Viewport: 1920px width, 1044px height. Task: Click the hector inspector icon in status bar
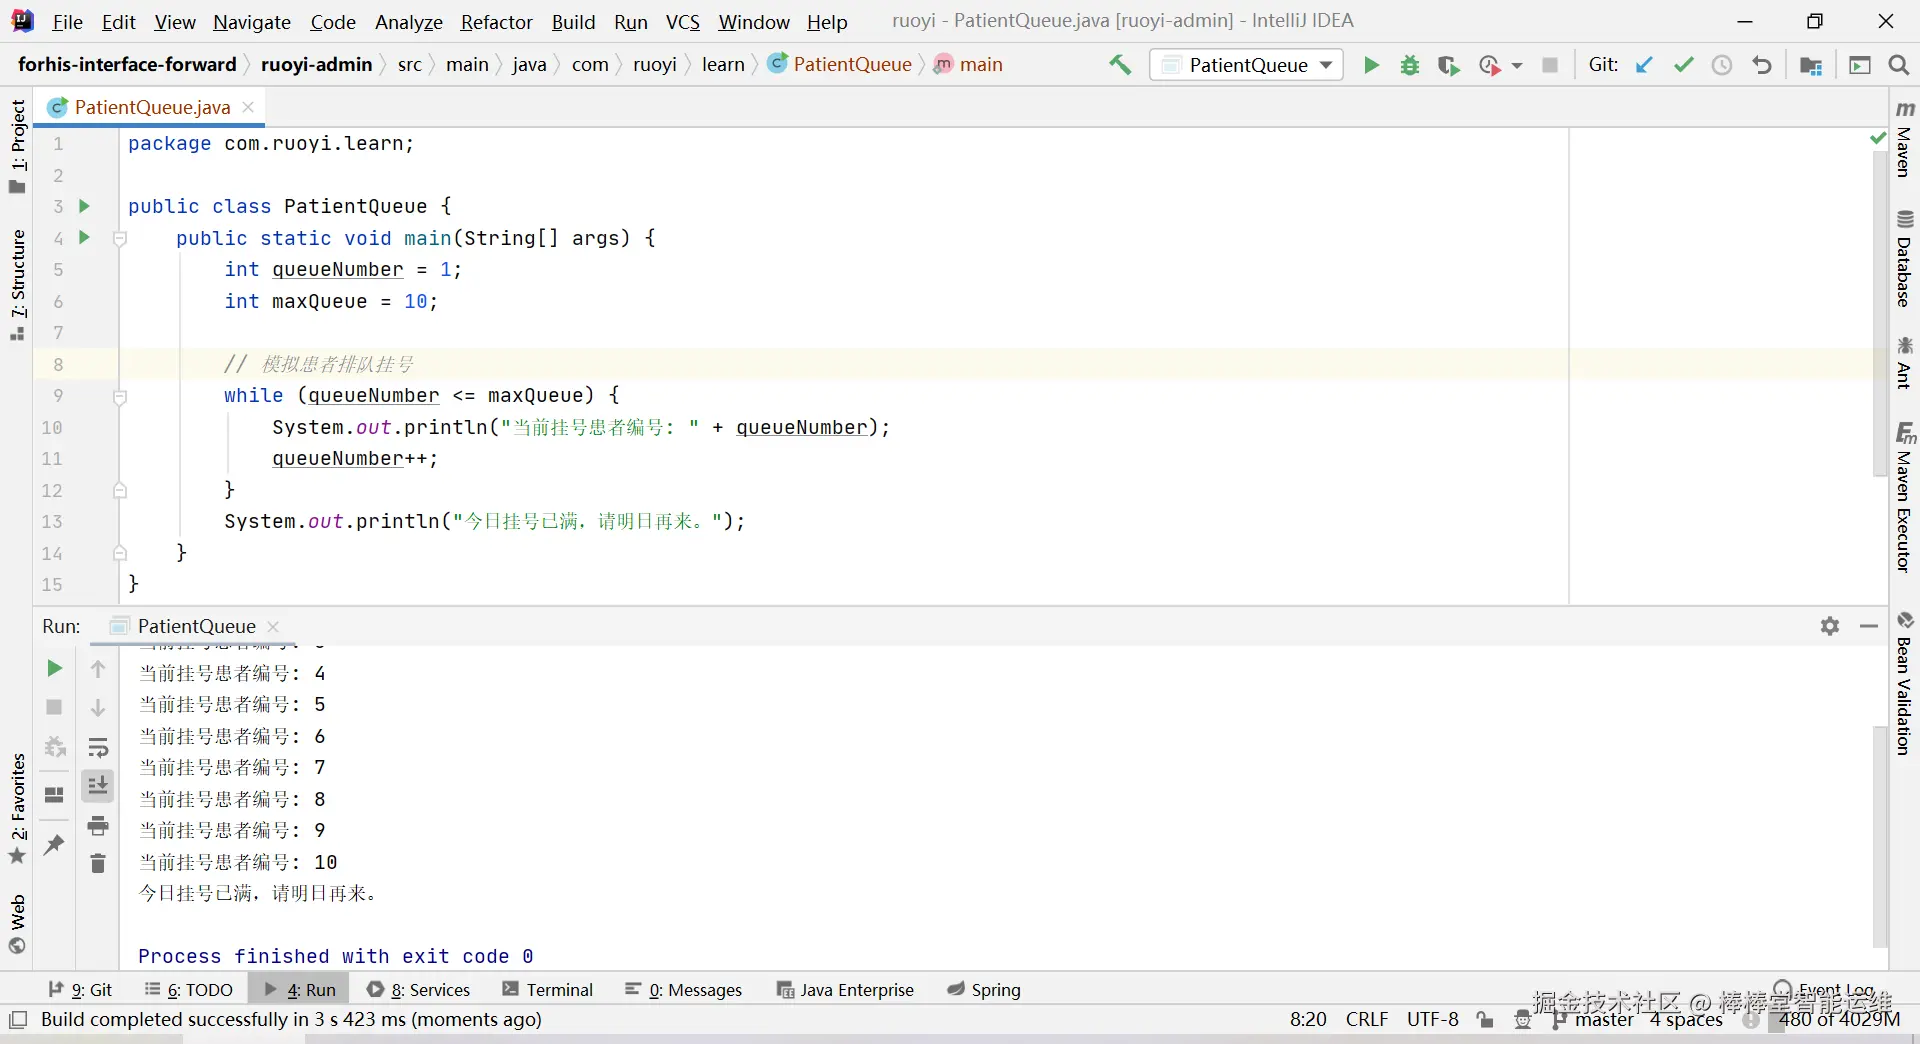point(1523,1019)
